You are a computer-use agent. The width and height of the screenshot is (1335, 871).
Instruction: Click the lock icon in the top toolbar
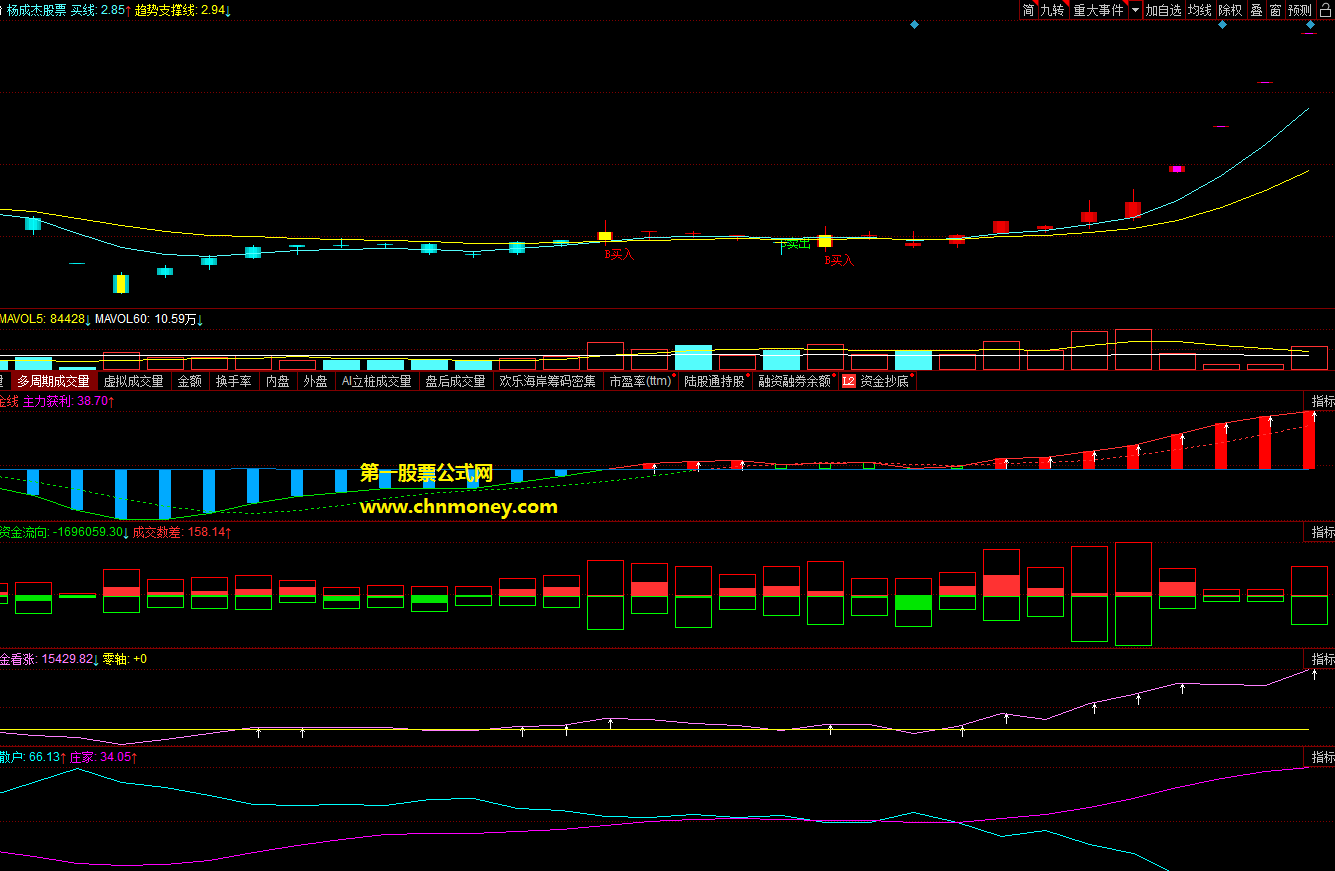coord(1325,10)
